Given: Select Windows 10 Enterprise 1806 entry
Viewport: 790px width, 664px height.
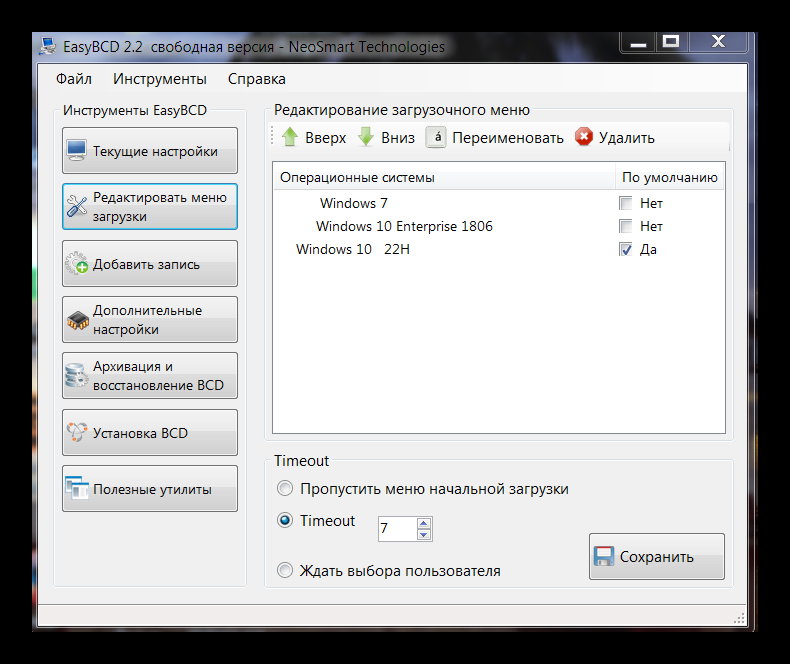Looking at the screenshot, I should click(x=404, y=226).
